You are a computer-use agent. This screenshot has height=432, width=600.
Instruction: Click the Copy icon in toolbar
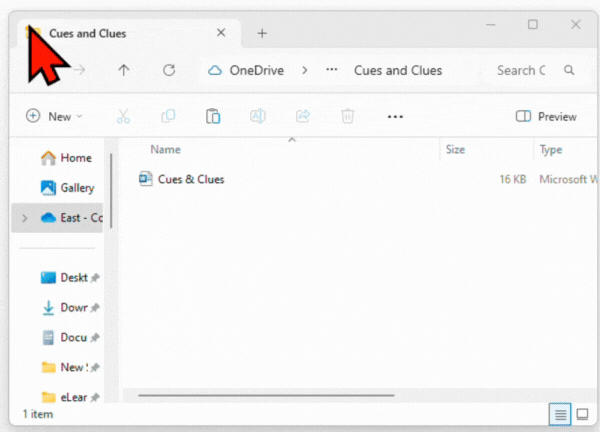pos(168,116)
